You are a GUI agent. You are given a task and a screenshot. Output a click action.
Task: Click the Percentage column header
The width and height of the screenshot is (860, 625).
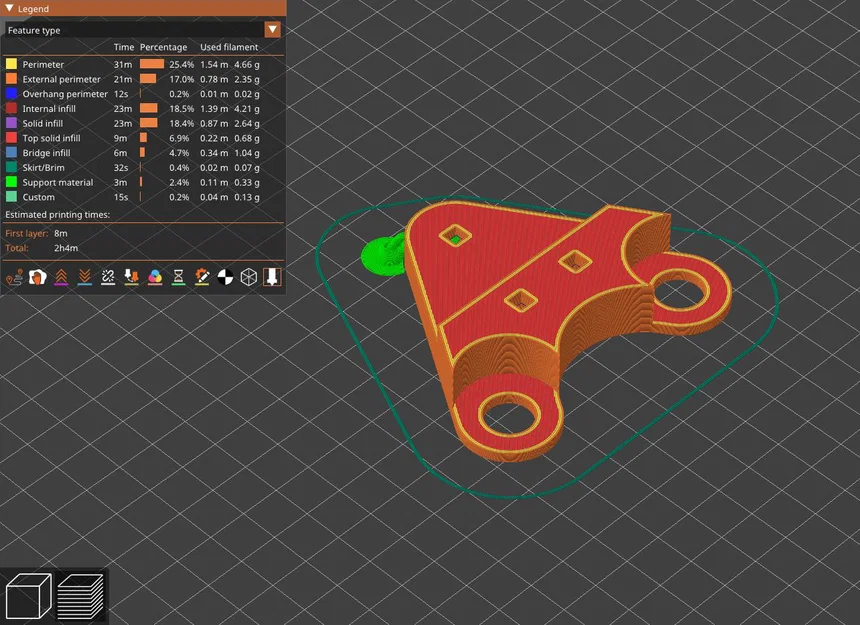(163, 47)
